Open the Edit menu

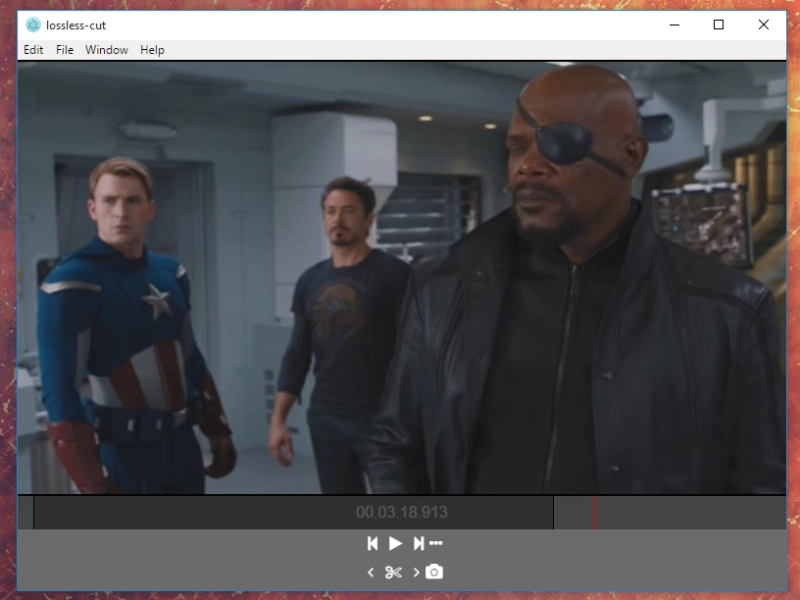click(33, 50)
